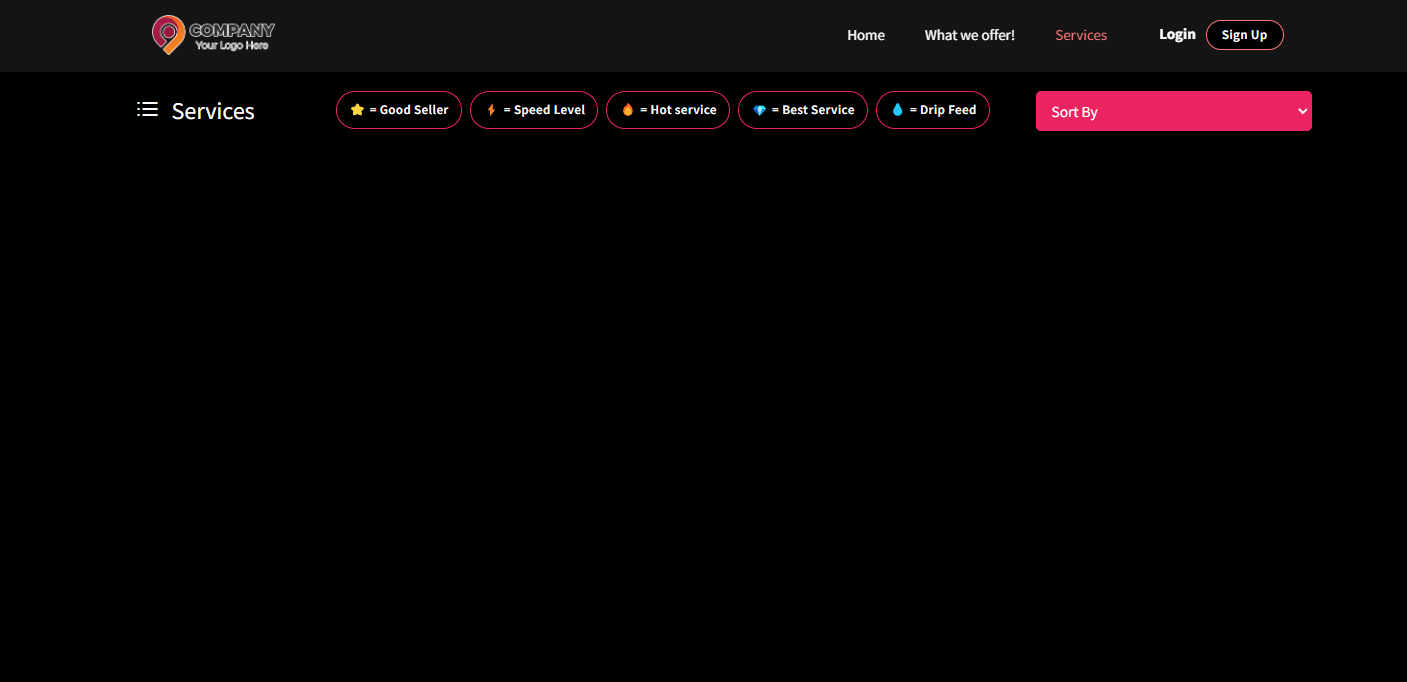Open the Login link
Viewport: 1407px width, 682px height.
coord(1177,34)
